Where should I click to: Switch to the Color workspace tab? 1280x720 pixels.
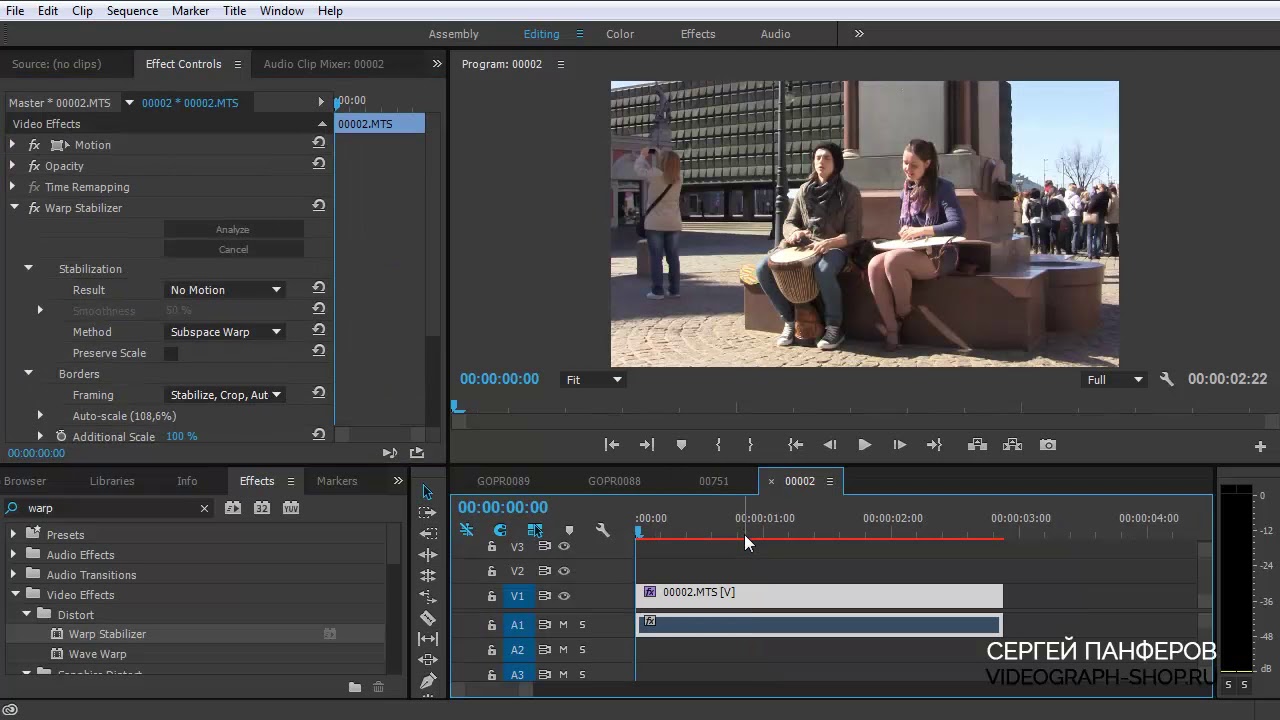[619, 34]
